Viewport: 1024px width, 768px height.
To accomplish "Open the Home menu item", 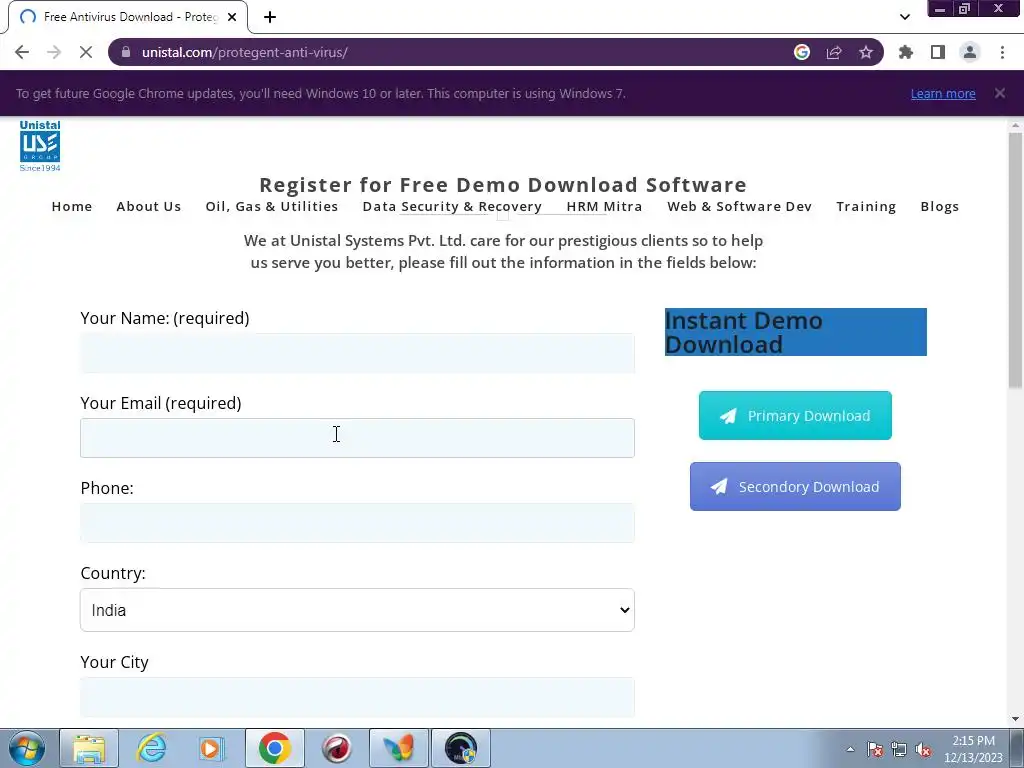I will [72, 206].
